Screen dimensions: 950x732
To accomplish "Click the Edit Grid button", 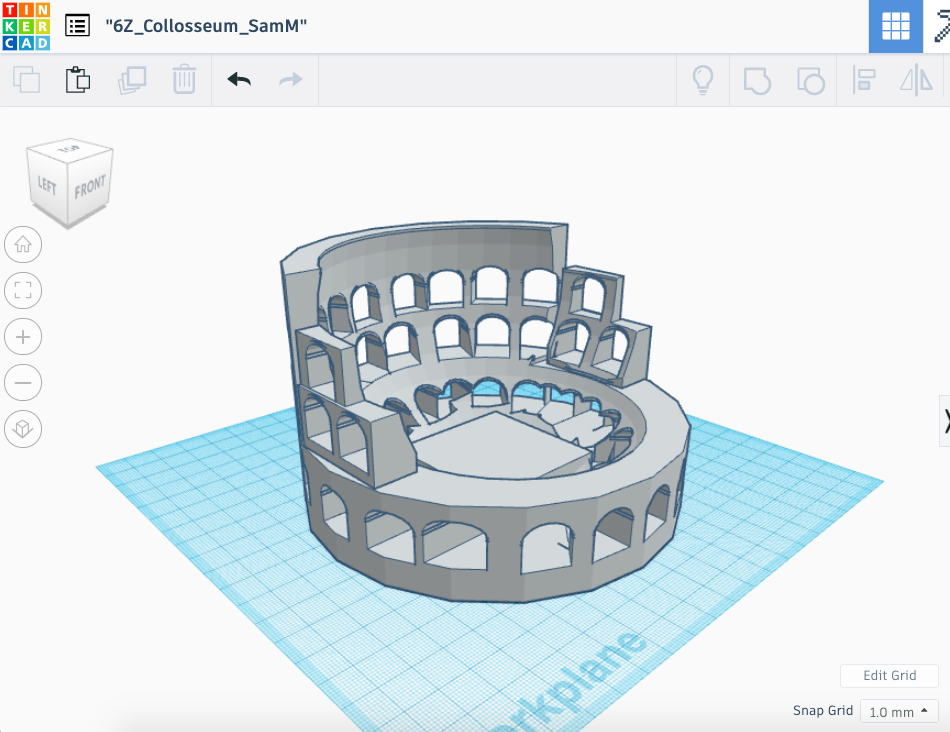I will (889, 675).
